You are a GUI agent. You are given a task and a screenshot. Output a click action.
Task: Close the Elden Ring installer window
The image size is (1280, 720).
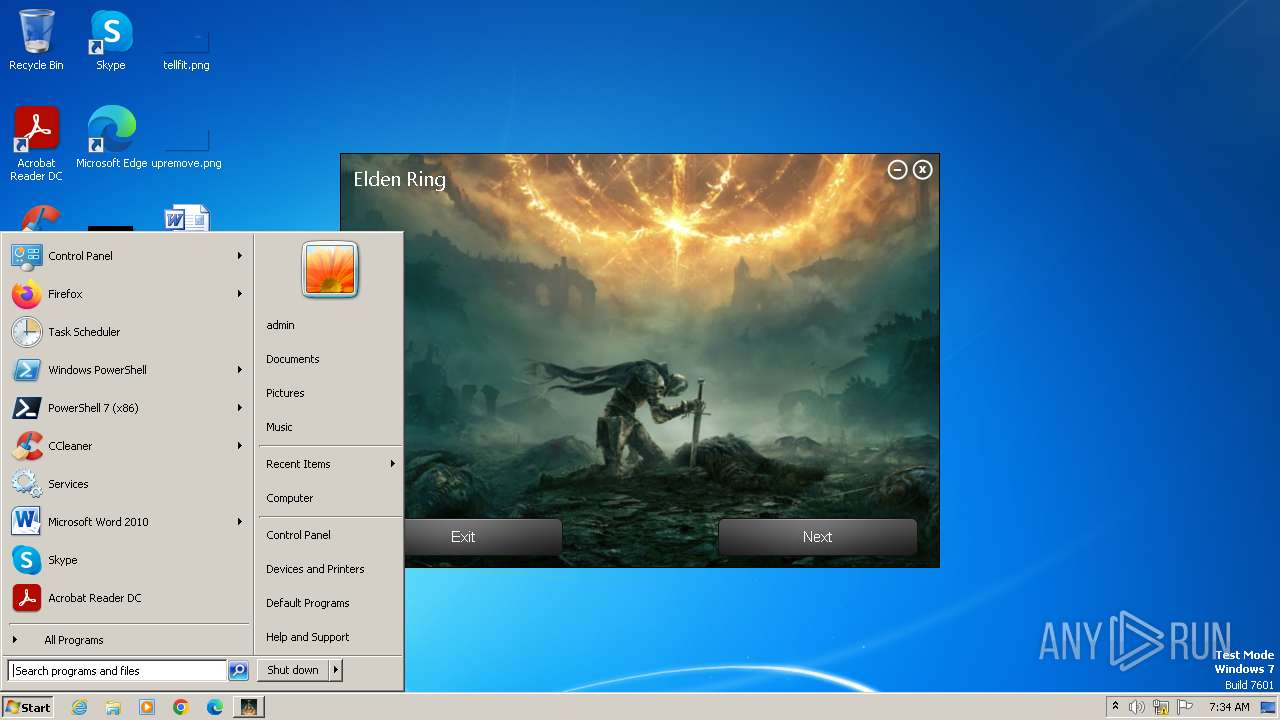(x=922, y=170)
